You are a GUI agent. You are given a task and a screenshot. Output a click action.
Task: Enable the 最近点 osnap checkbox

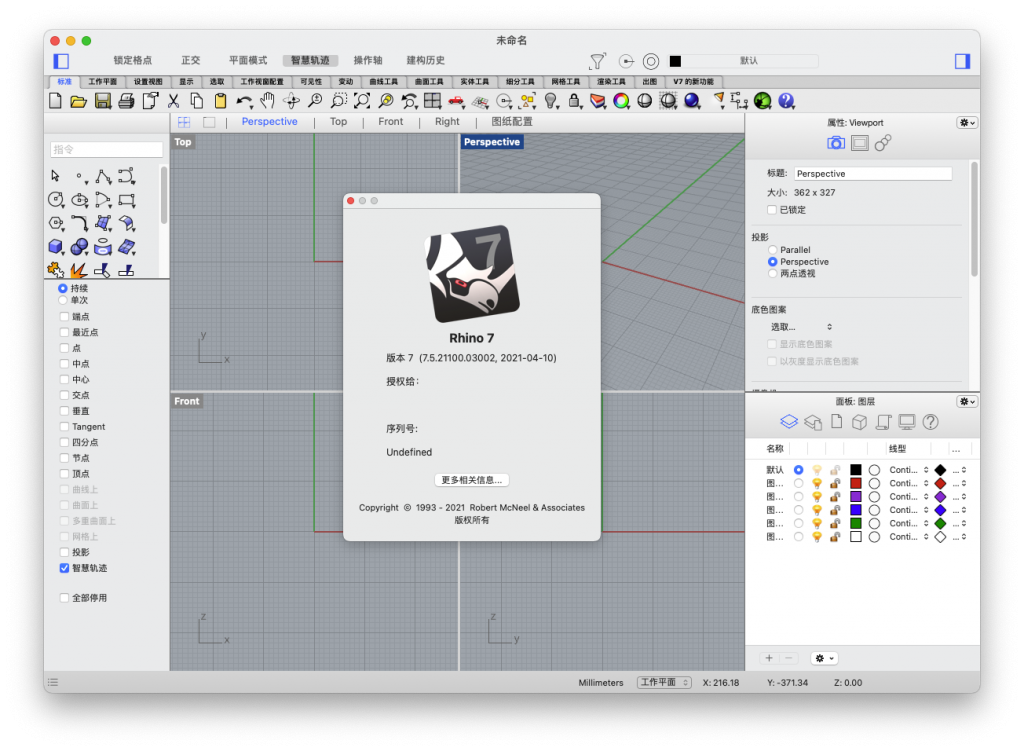click(x=64, y=332)
